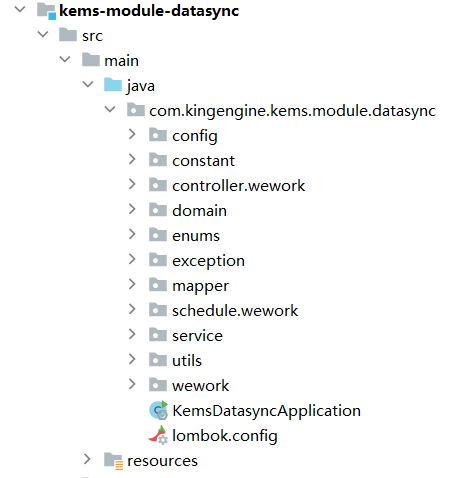Click the wework package icon
The height and width of the screenshot is (478, 467).
click(158, 385)
